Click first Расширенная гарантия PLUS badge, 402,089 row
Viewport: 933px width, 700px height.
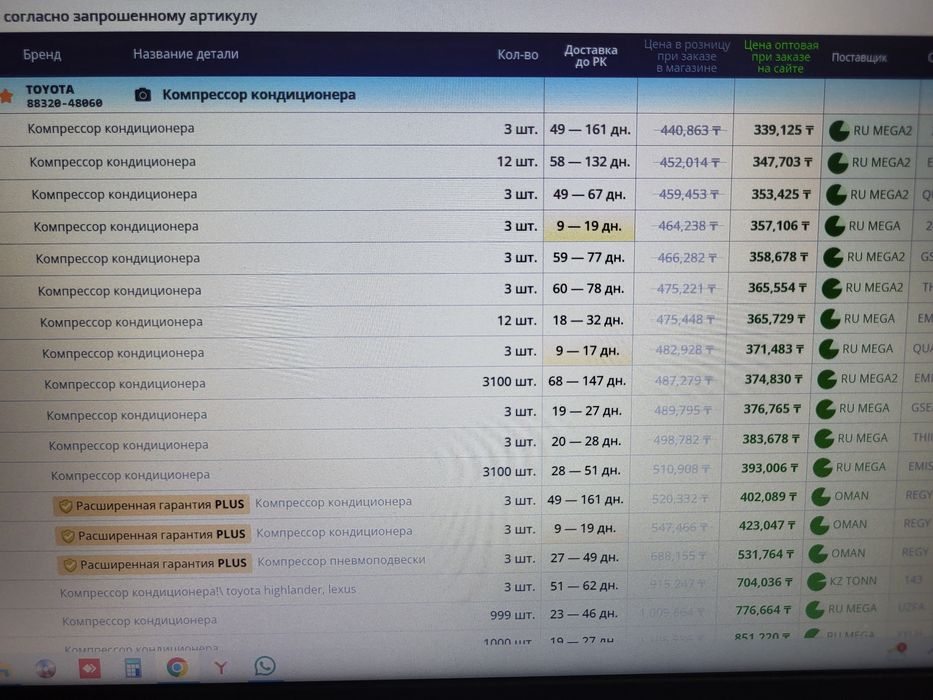[x=151, y=505]
